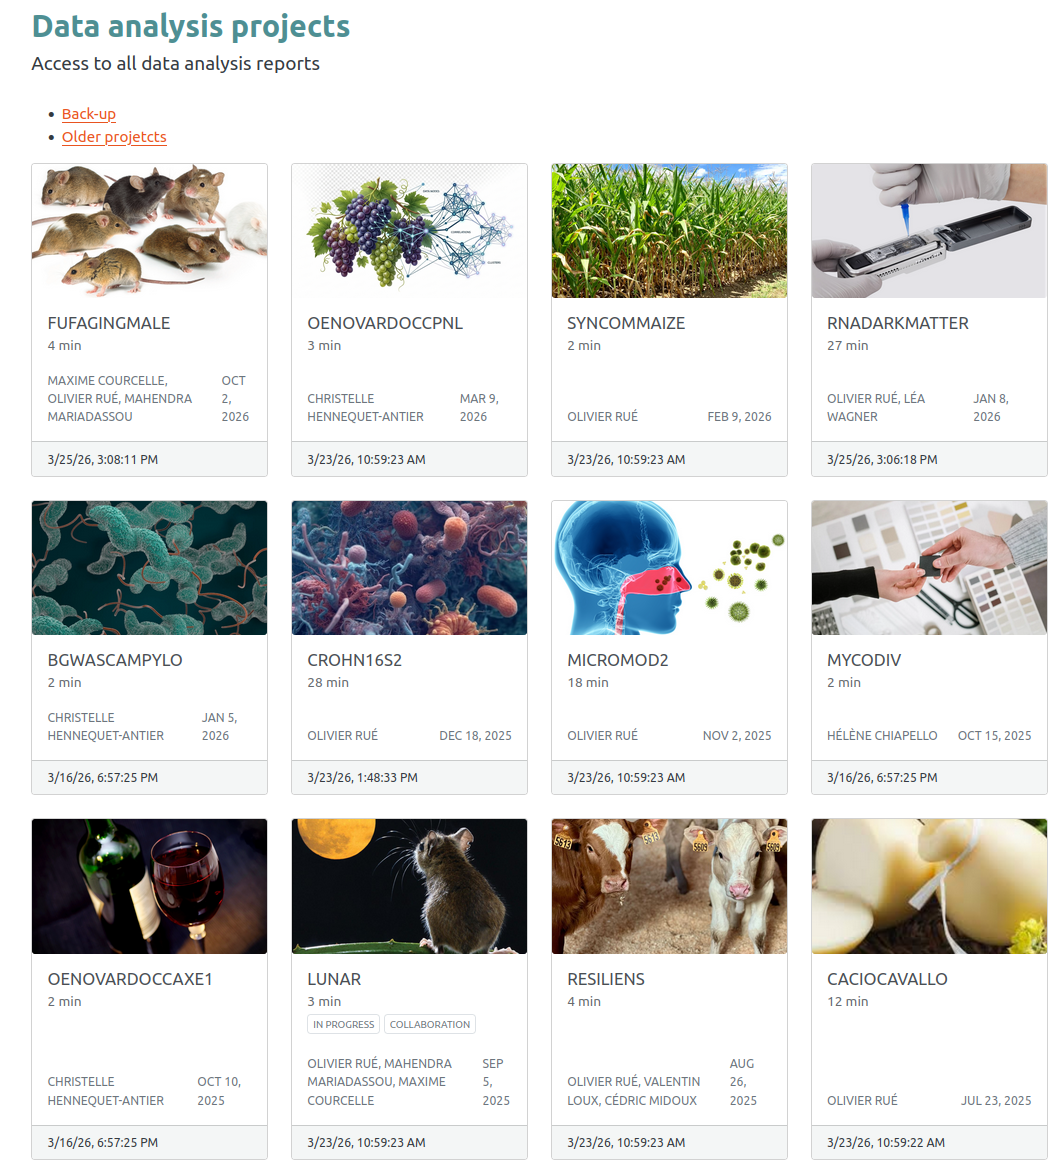Click the CROHN16S2 microbiome image
This screenshot has width=1063, height=1168.
[x=409, y=568]
